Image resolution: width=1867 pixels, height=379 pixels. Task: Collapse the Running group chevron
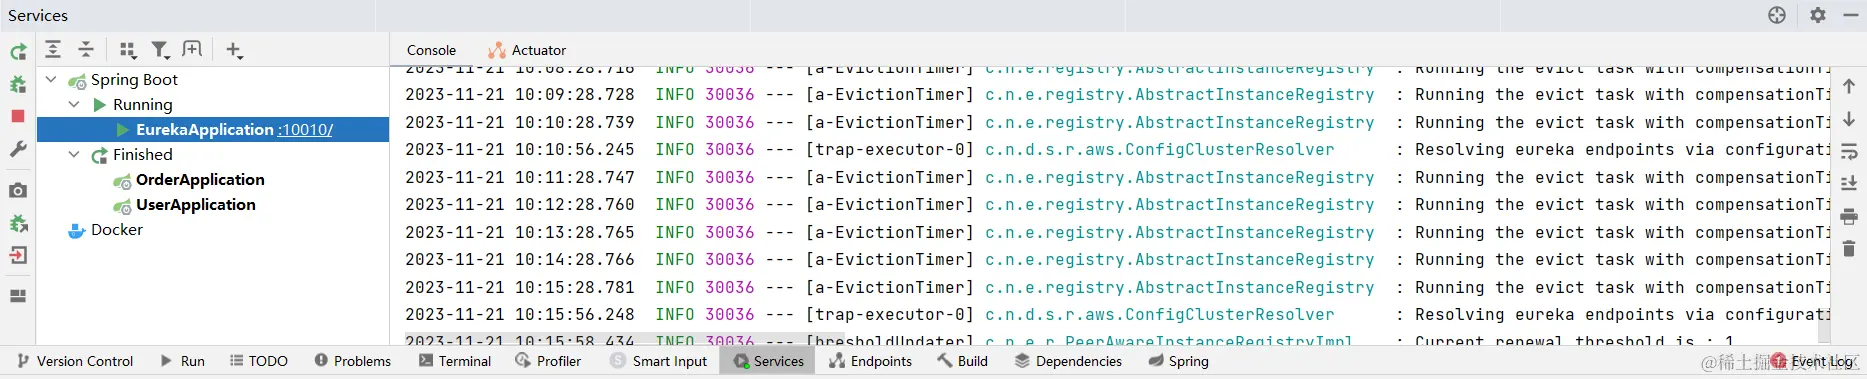click(x=74, y=104)
